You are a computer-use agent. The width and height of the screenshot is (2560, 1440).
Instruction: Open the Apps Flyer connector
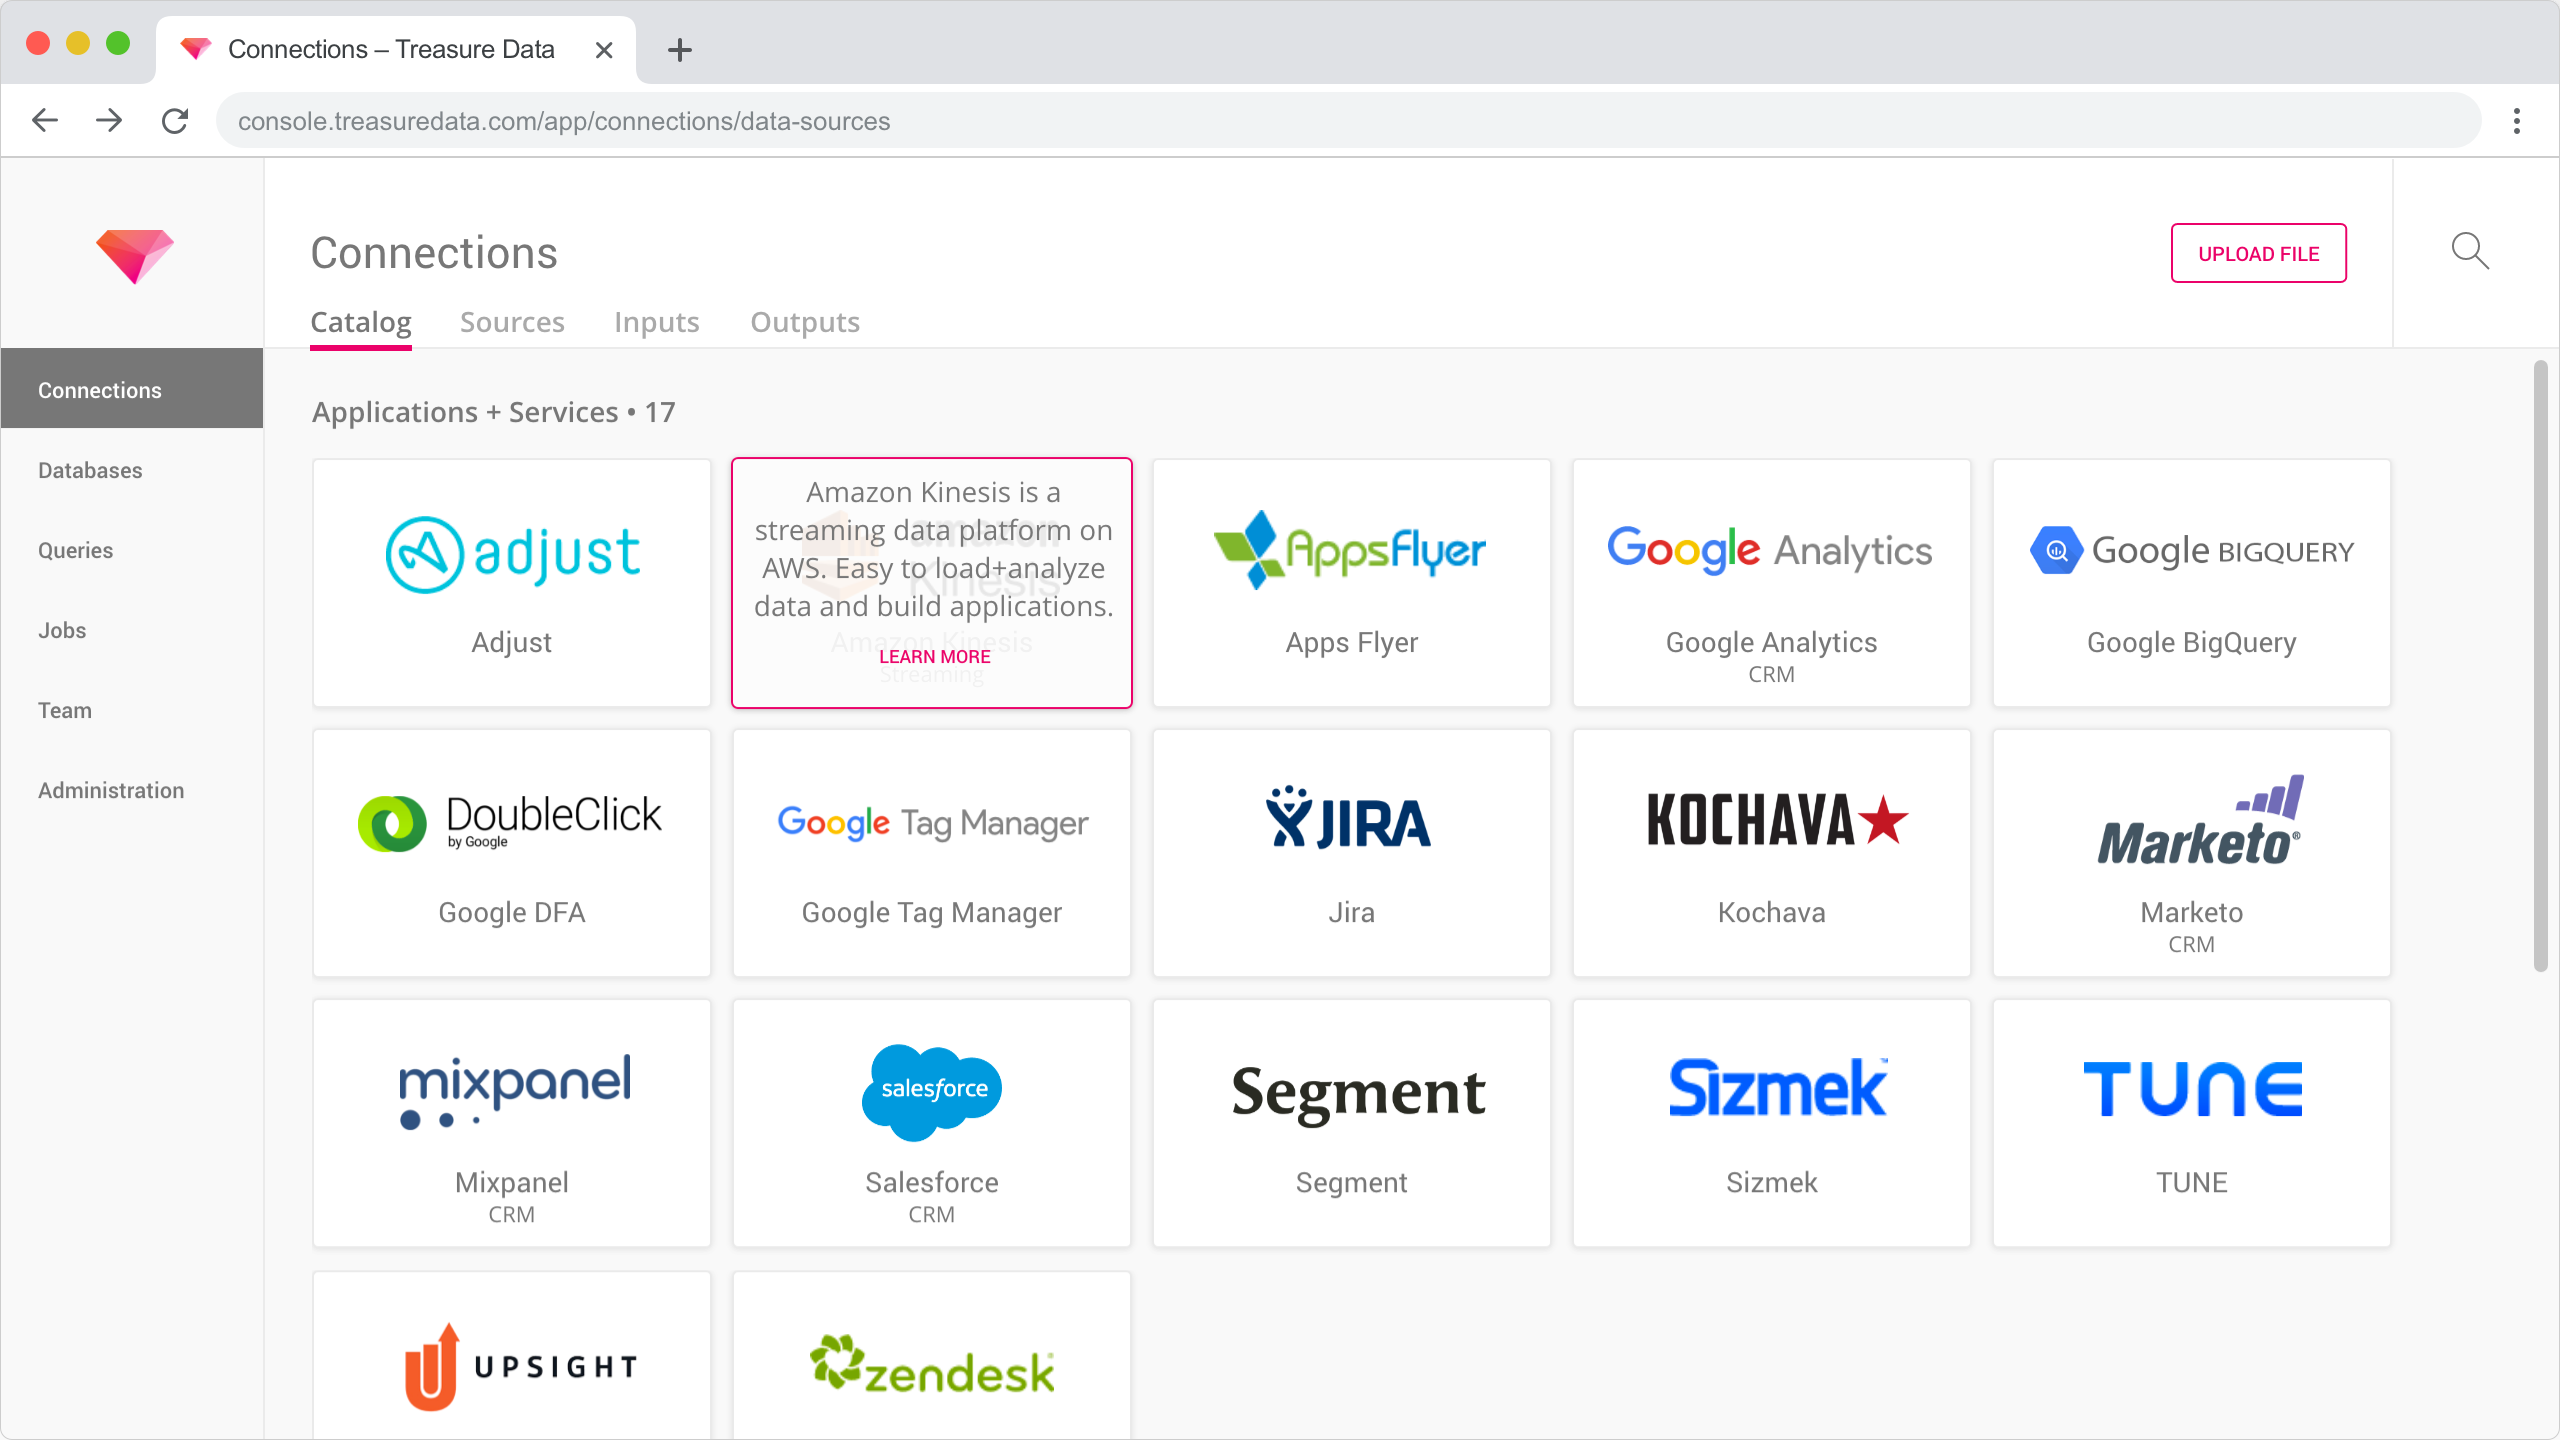[x=1351, y=583]
